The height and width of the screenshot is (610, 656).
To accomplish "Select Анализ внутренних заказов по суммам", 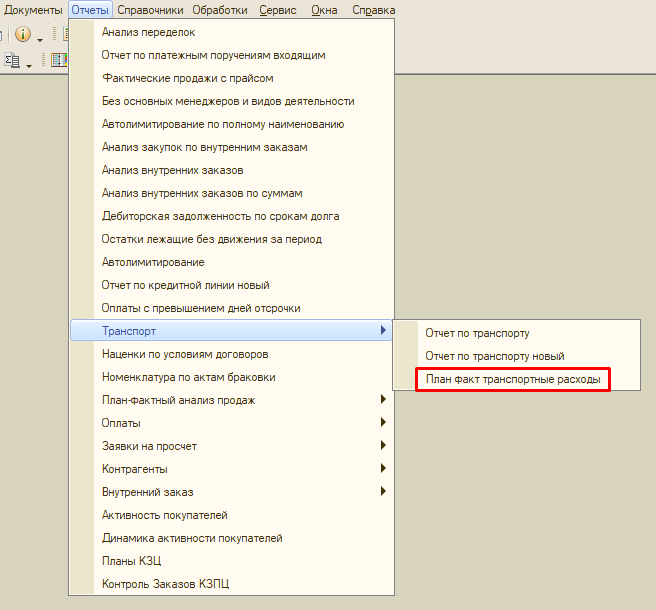I will click(231, 193).
